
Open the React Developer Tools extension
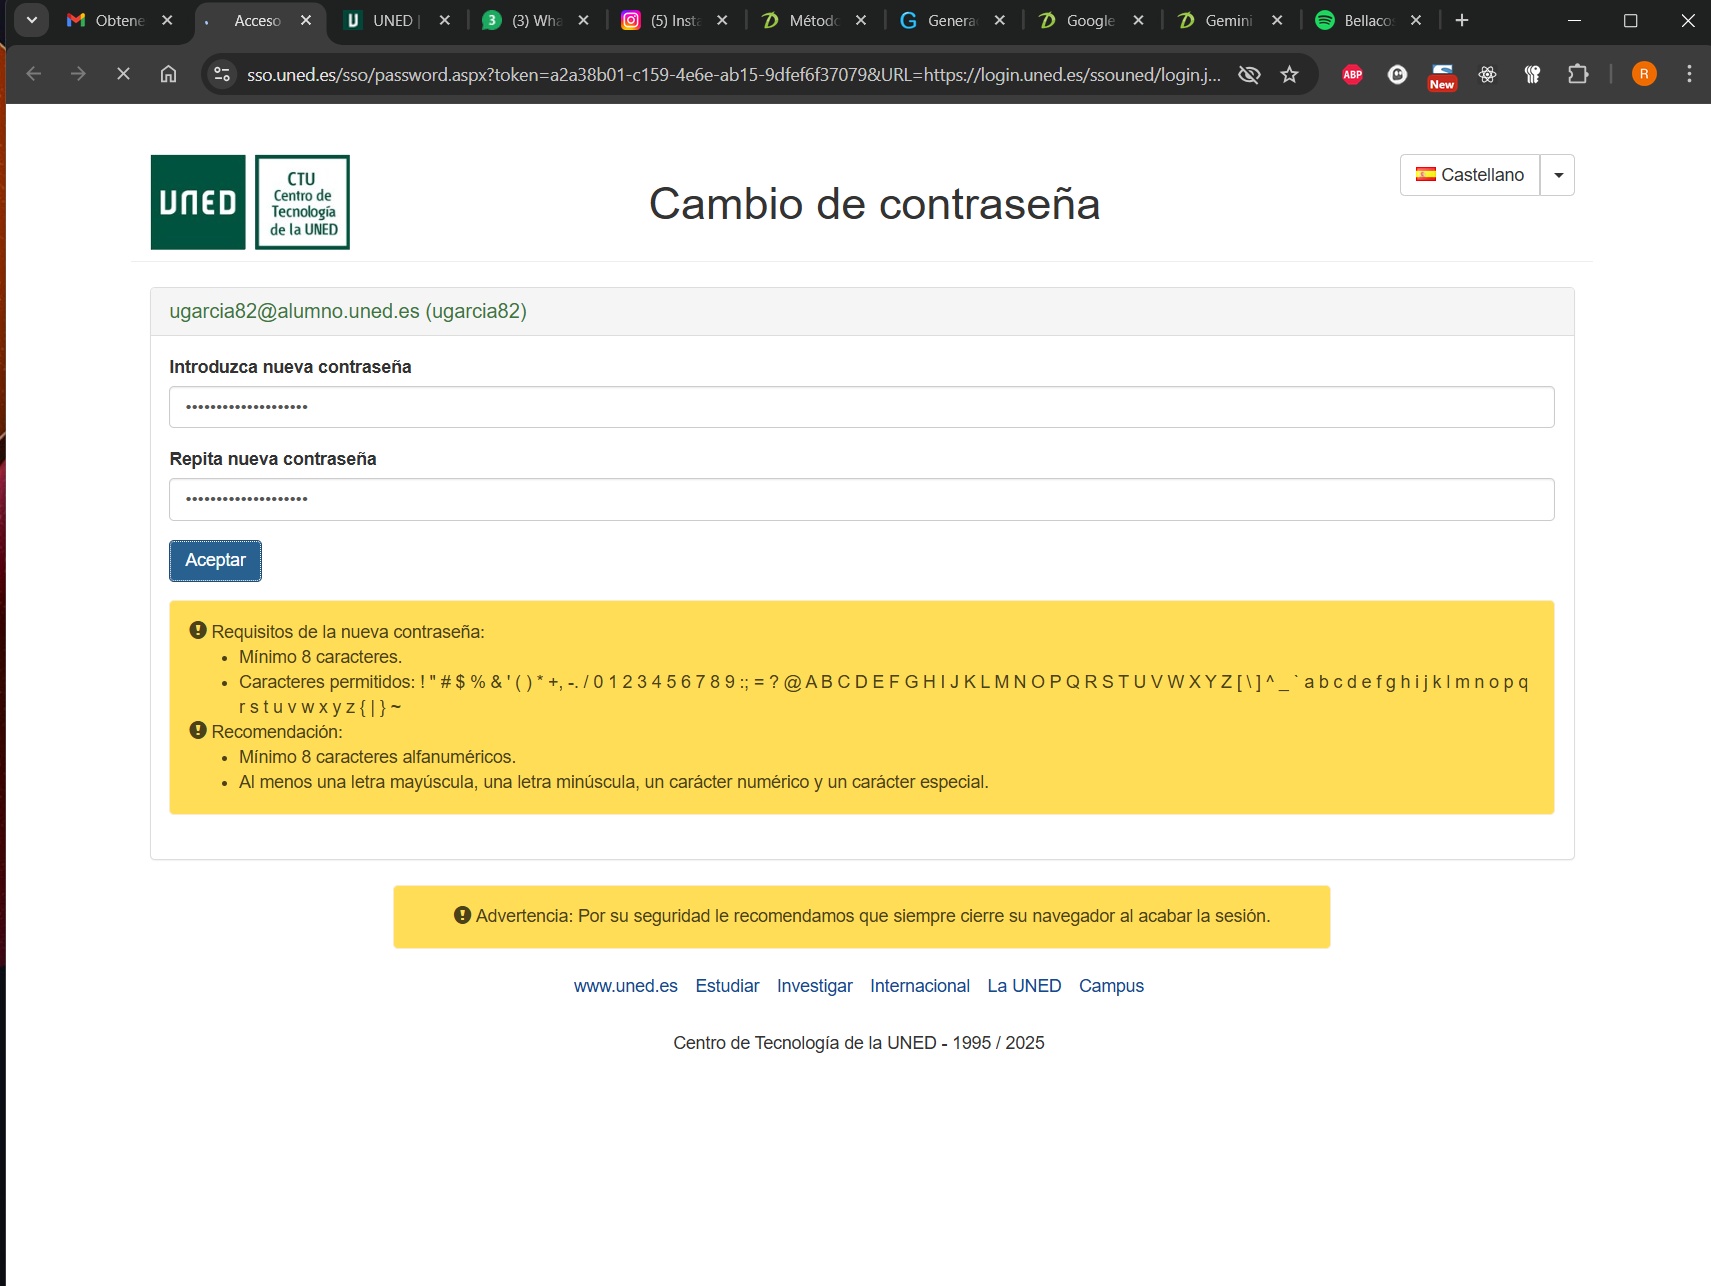[x=1487, y=74]
